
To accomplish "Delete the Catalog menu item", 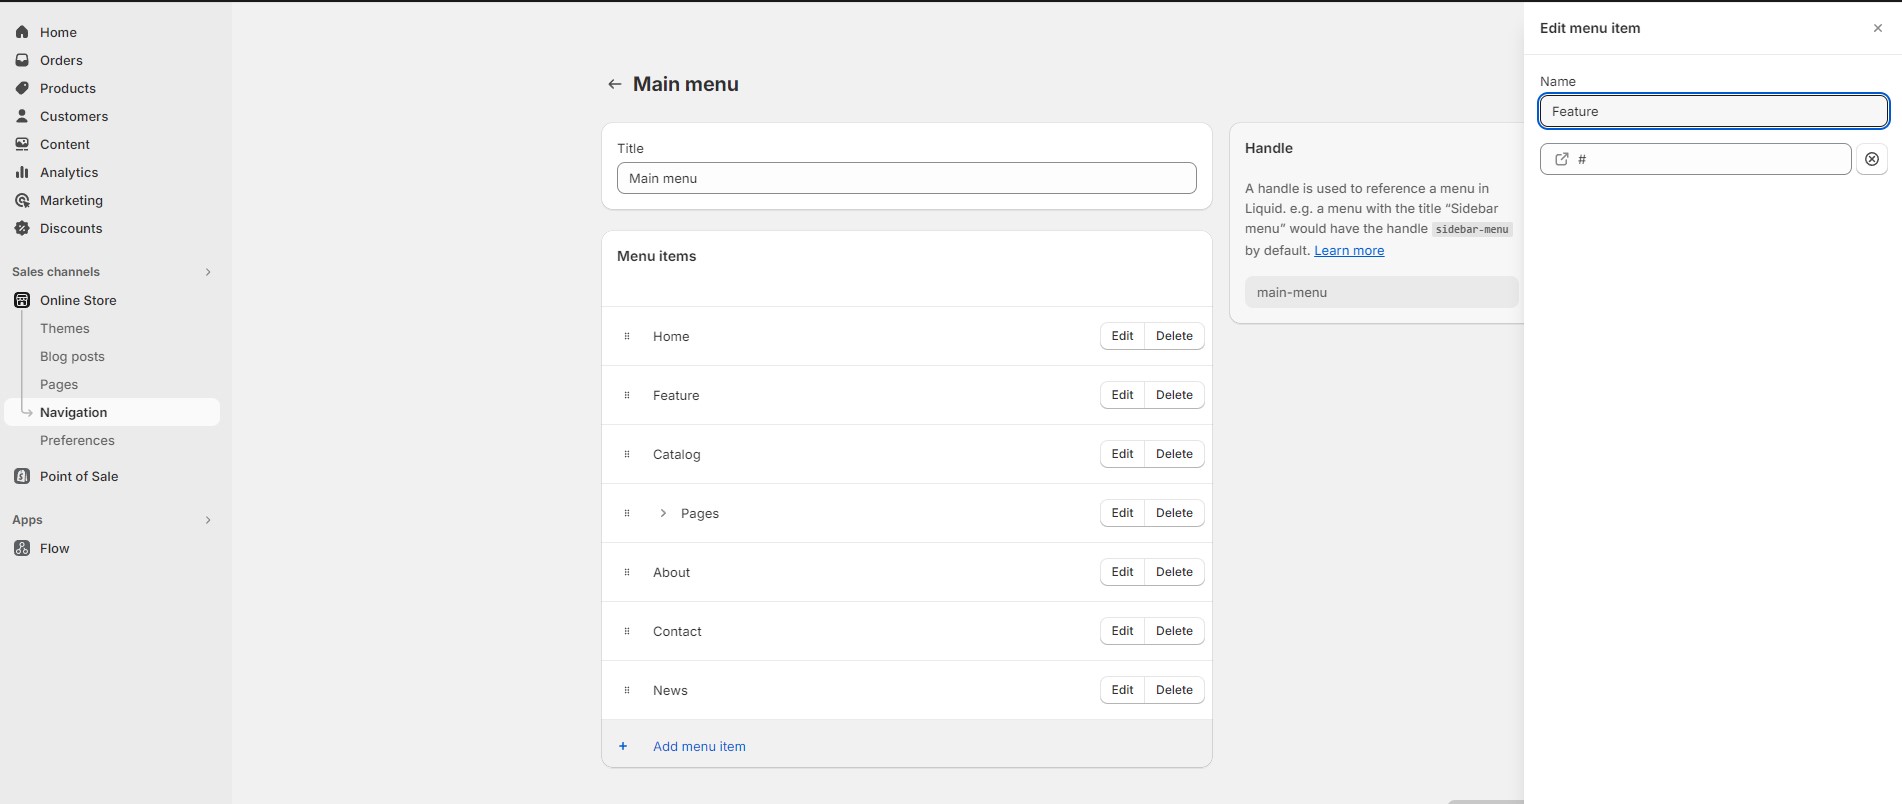I will tap(1174, 454).
